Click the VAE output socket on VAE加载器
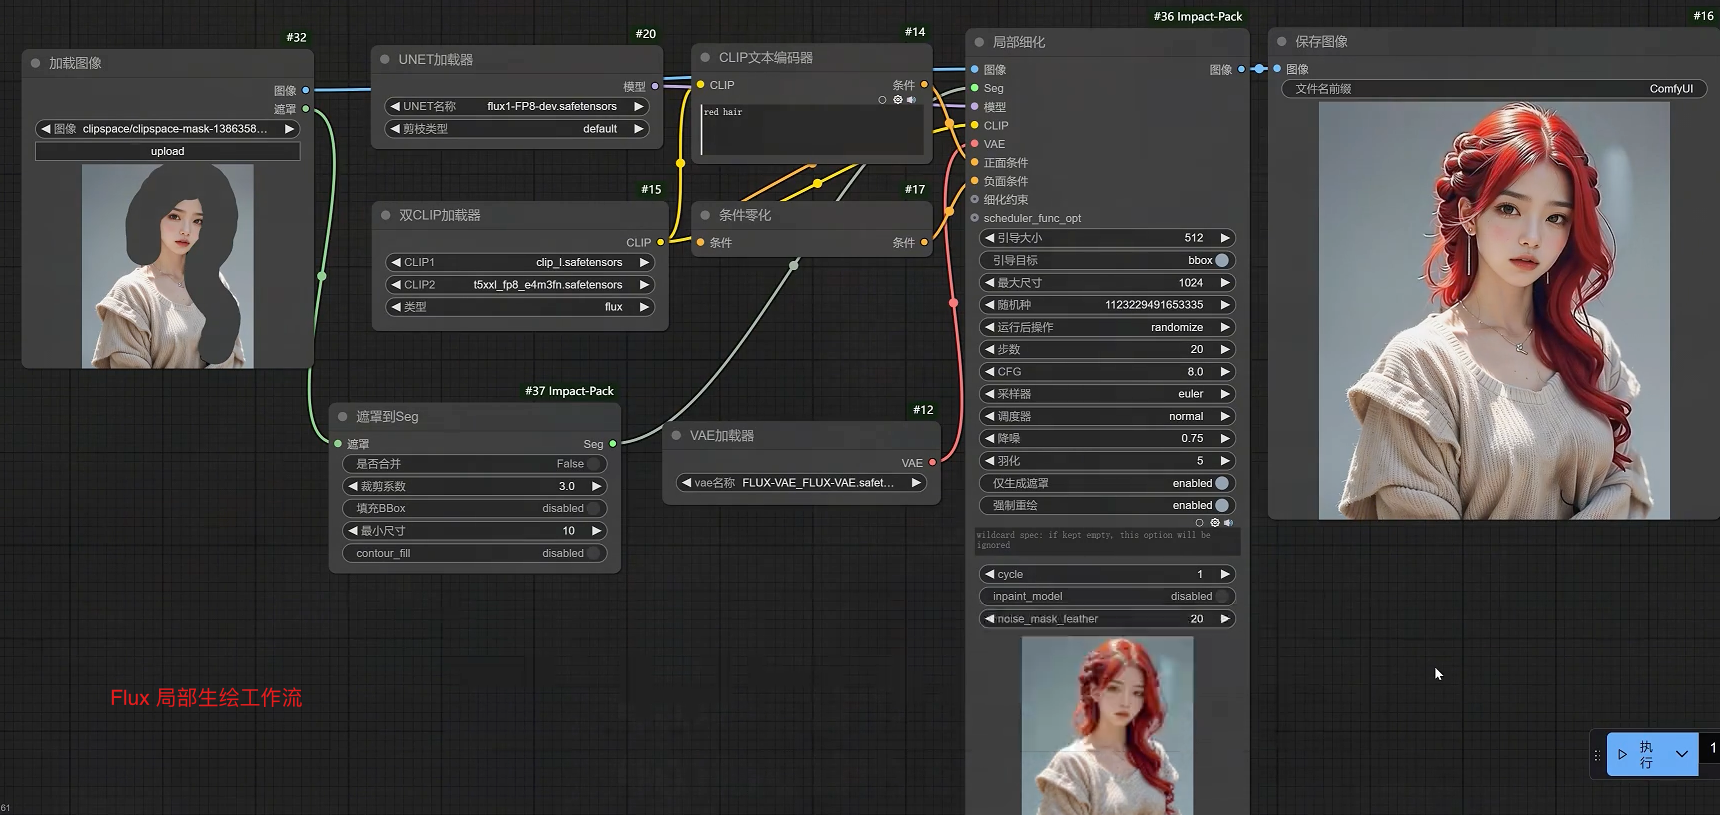This screenshot has width=1720, height=815. [x=932, y=463]
